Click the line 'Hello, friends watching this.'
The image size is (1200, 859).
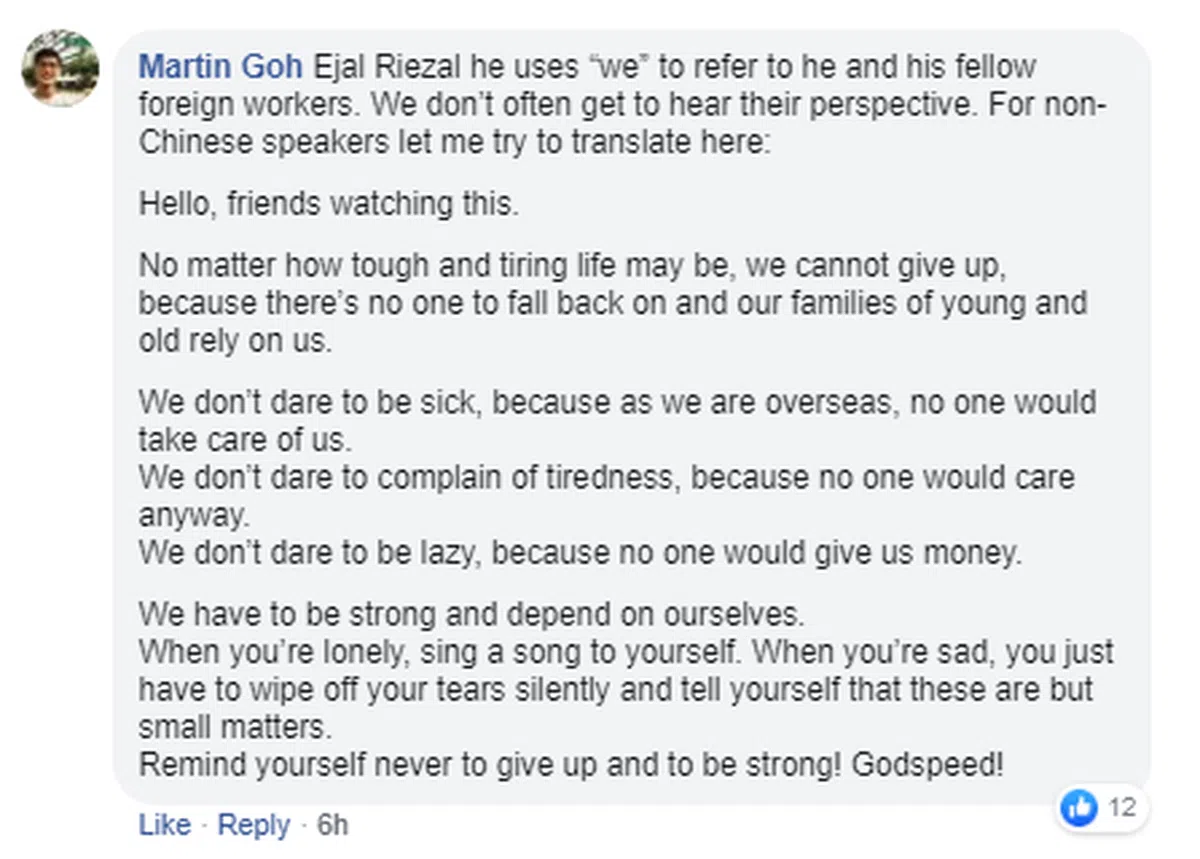pyautogui.click(x=329, y=204)
